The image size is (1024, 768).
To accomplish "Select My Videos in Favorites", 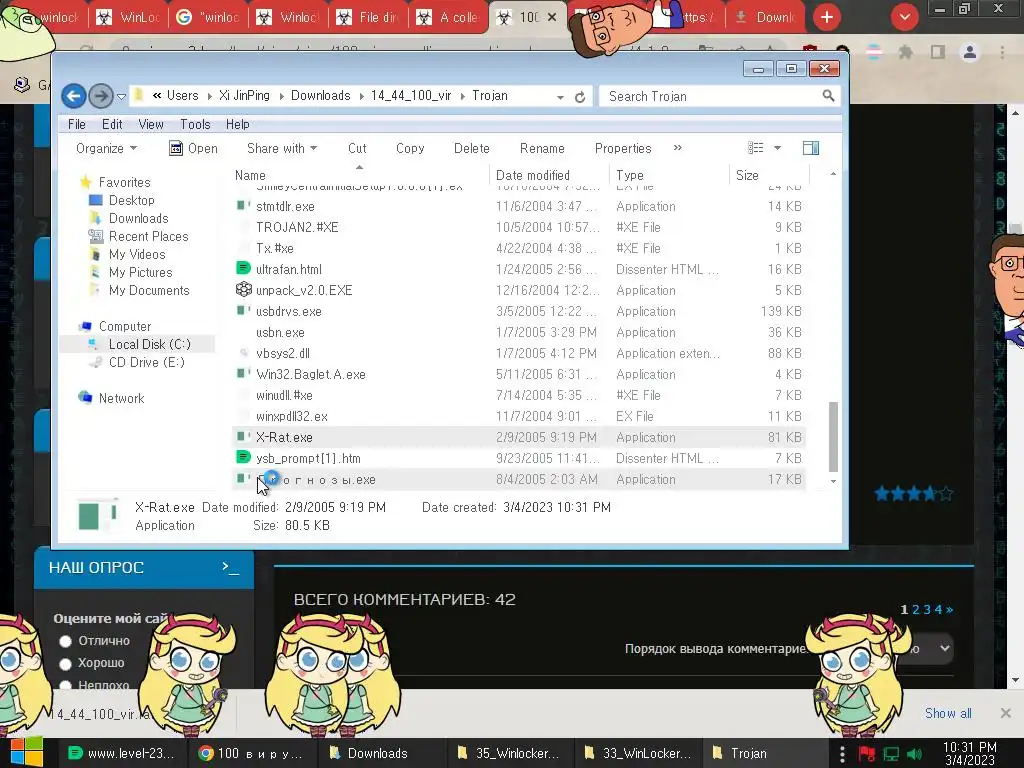I will [137, 254].
